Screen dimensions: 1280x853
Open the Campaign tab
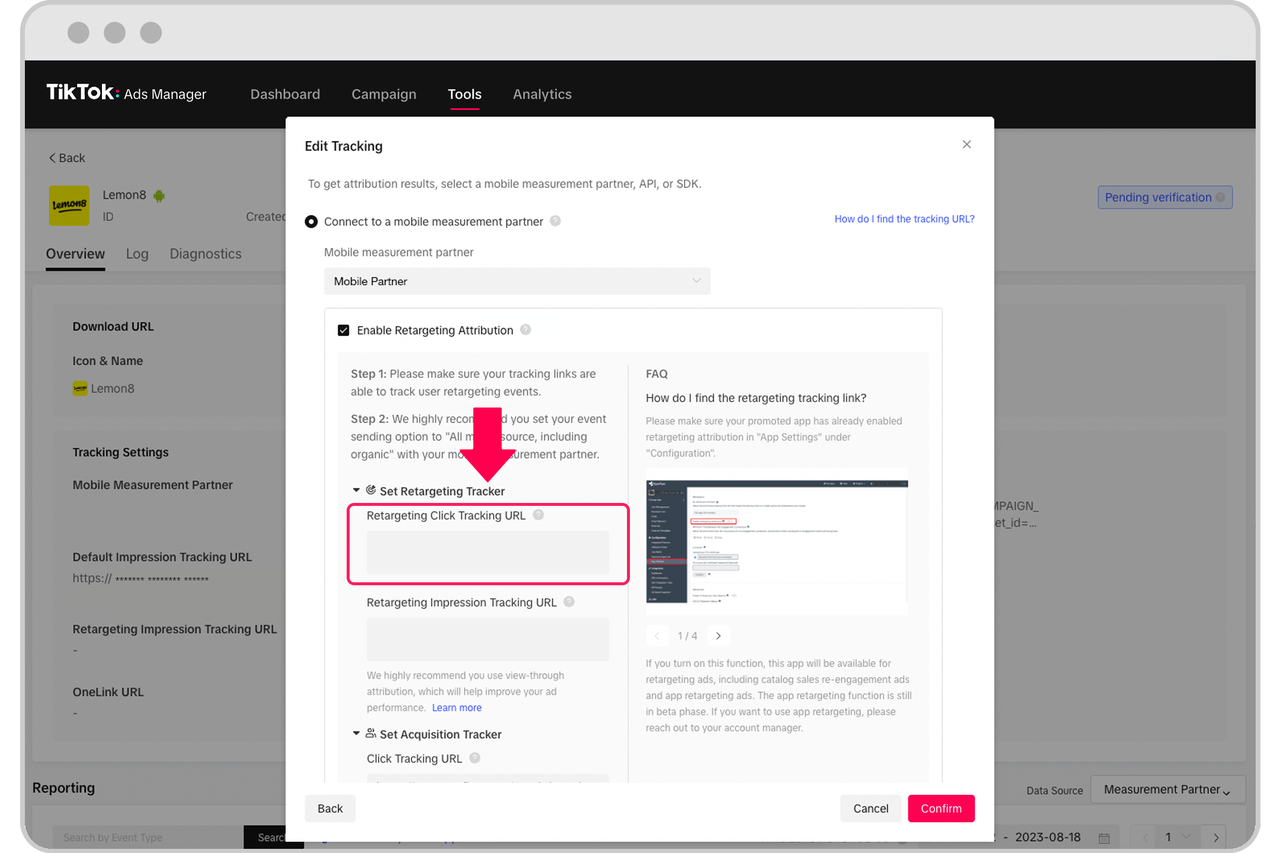[384, 94]
